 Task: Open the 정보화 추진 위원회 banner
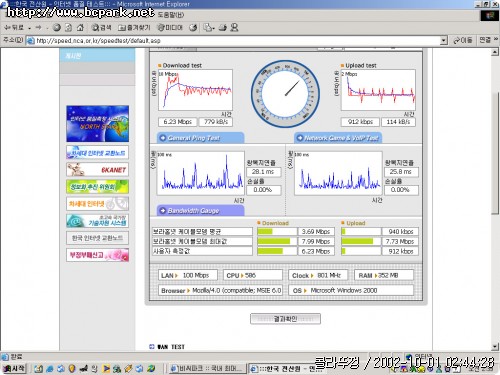(97, 187)
